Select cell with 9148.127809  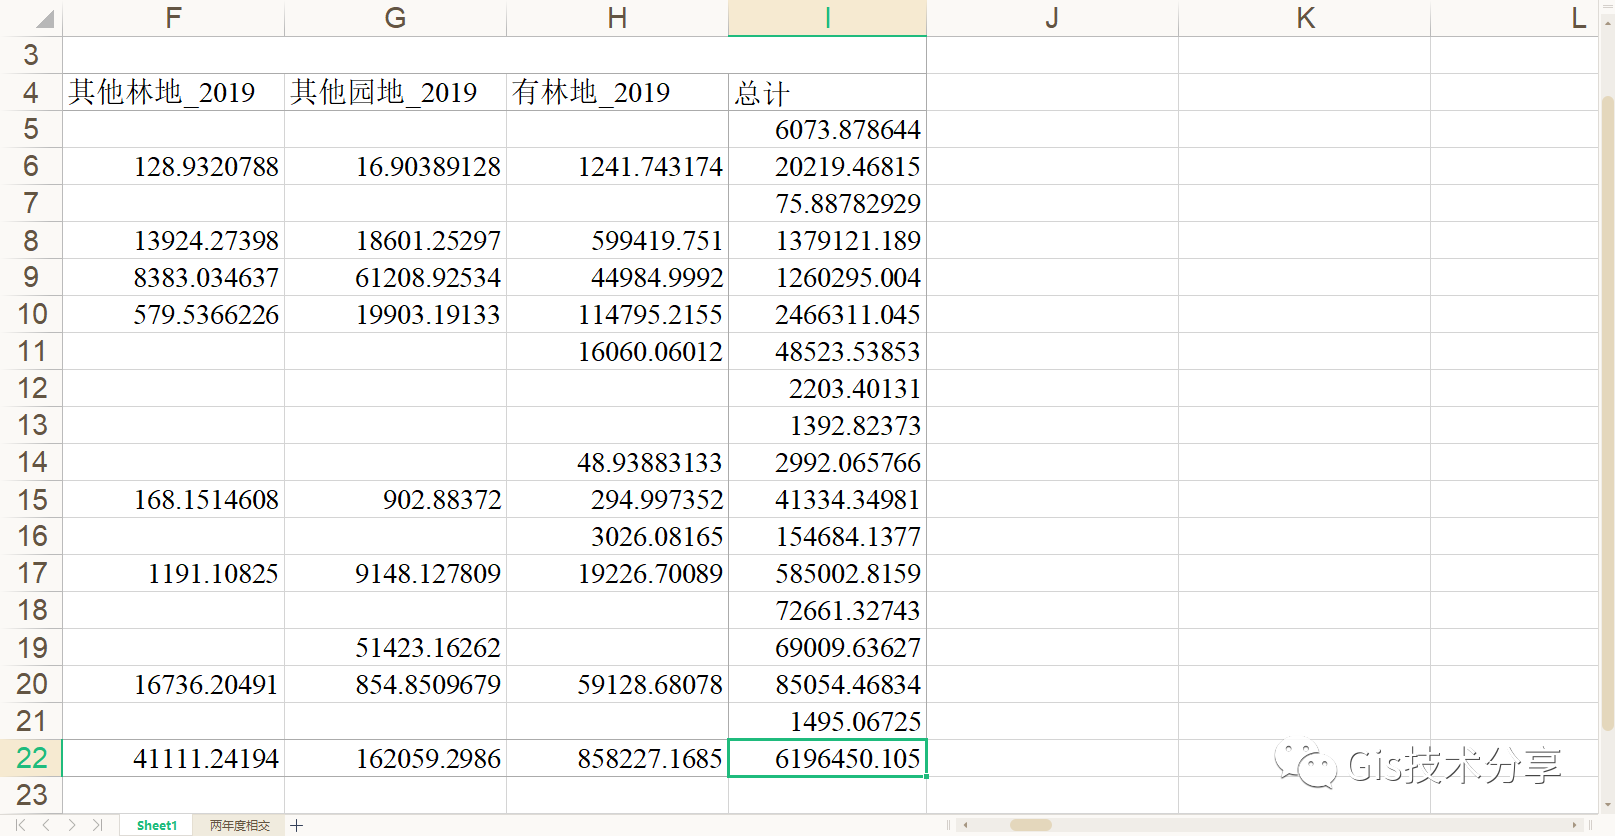pos(396,573)
